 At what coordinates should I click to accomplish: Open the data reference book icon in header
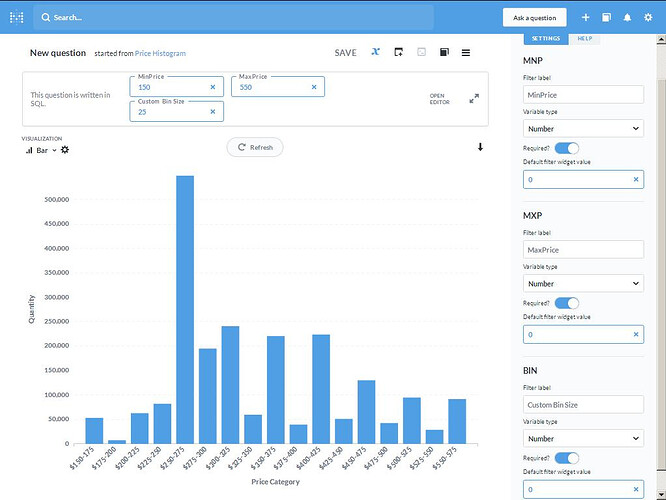point(607,17)
